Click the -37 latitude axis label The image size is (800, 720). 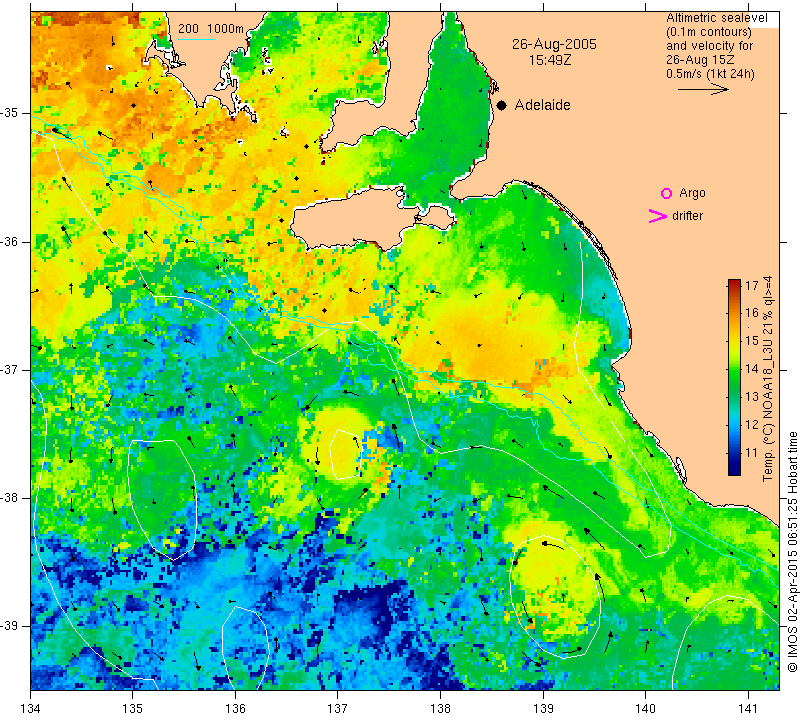(x=10, y=369)
